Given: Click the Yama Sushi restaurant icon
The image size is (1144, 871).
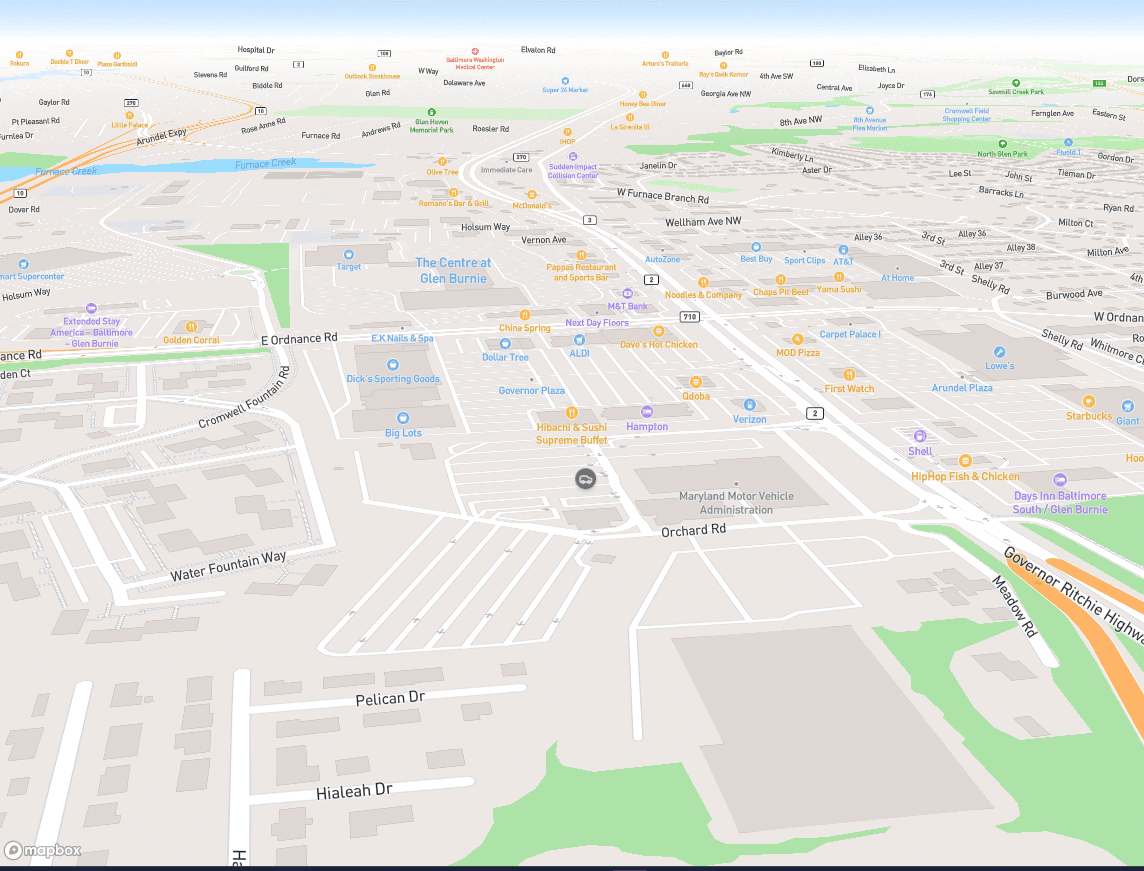Looking at the screenshot, I should tap(839, 277).
